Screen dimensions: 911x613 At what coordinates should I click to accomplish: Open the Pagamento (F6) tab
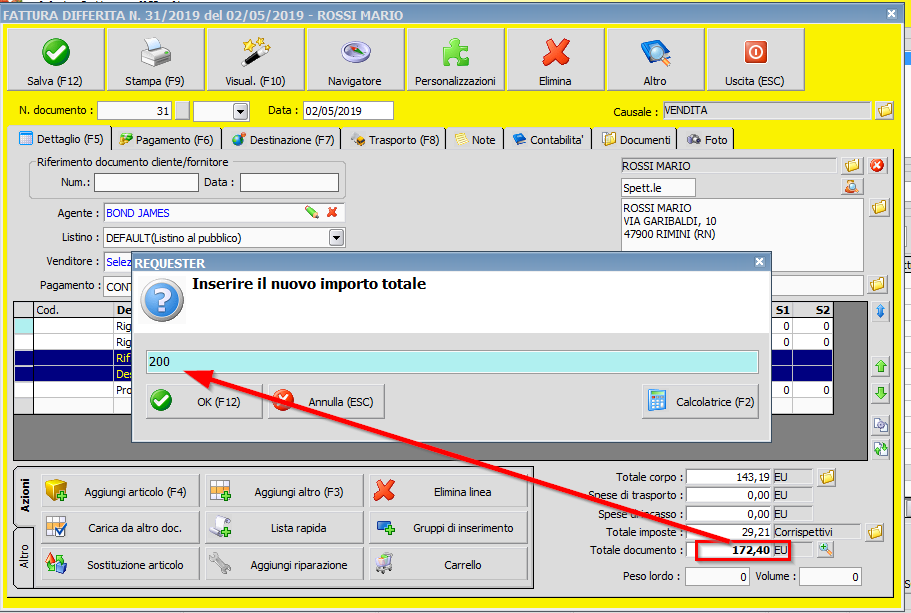tap(166, 139)
